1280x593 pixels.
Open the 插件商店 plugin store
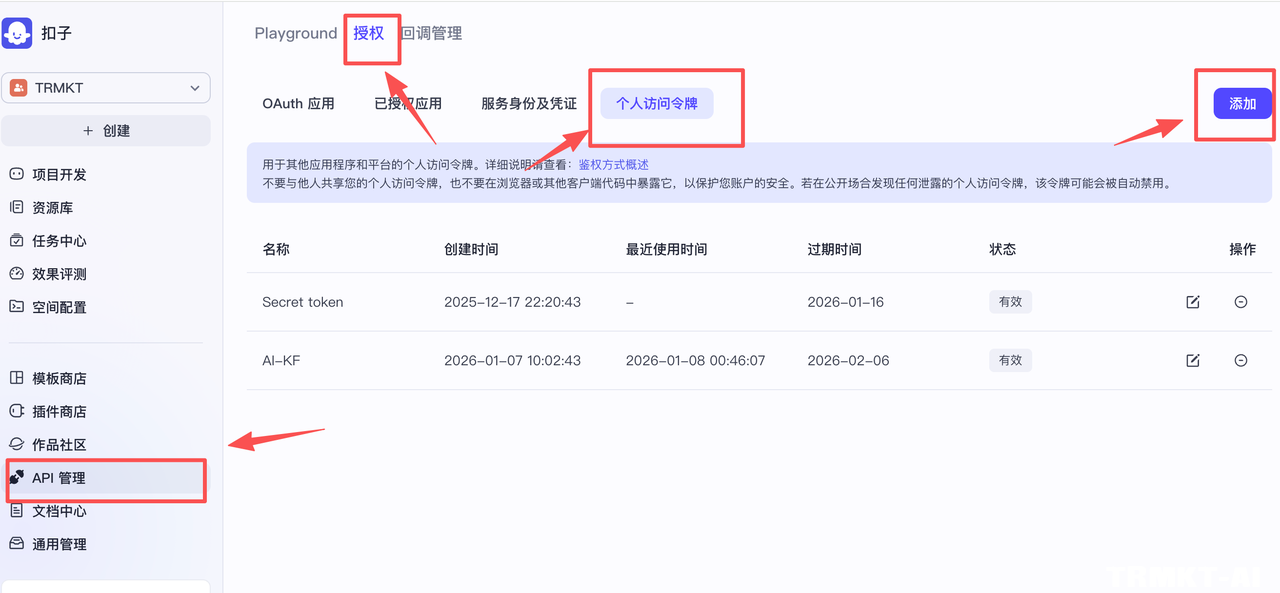[60, 411]
